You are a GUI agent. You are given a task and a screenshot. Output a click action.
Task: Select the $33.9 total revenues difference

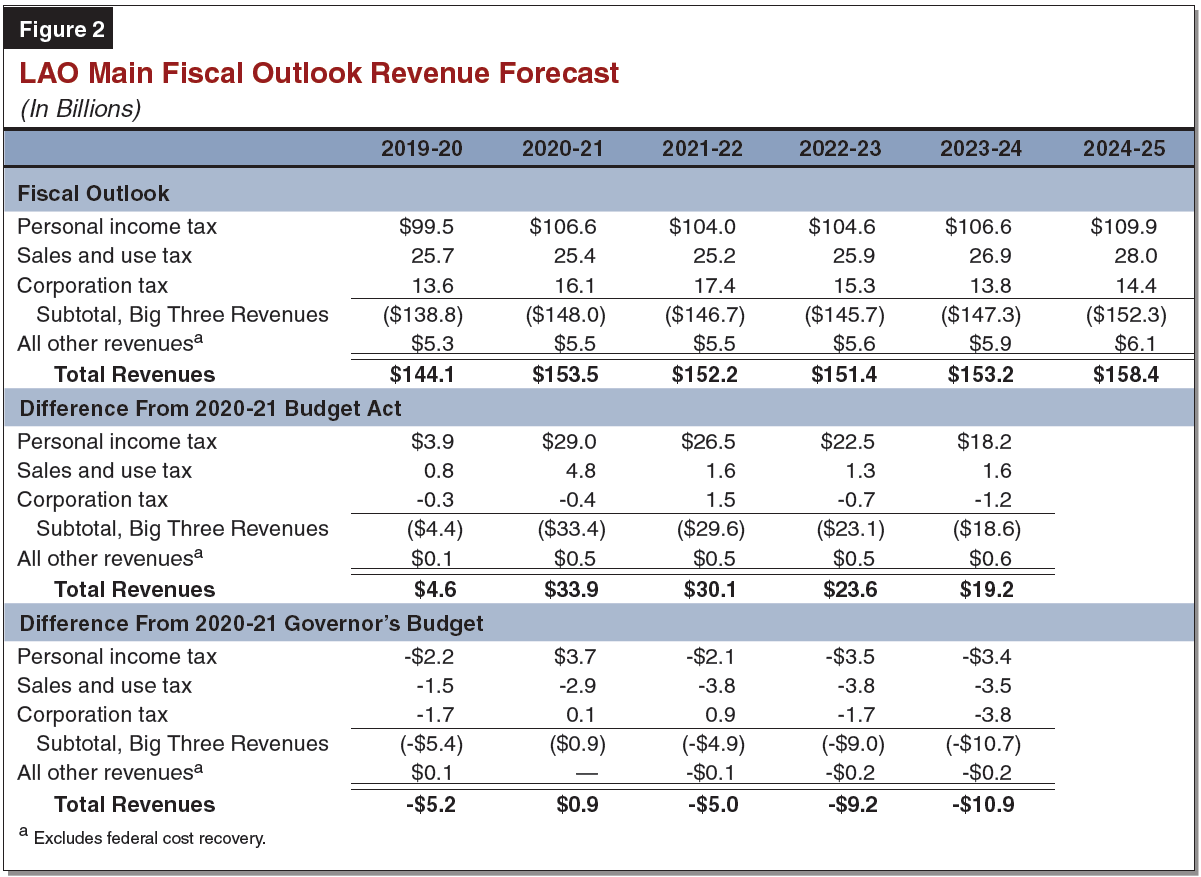coord(571,590)
